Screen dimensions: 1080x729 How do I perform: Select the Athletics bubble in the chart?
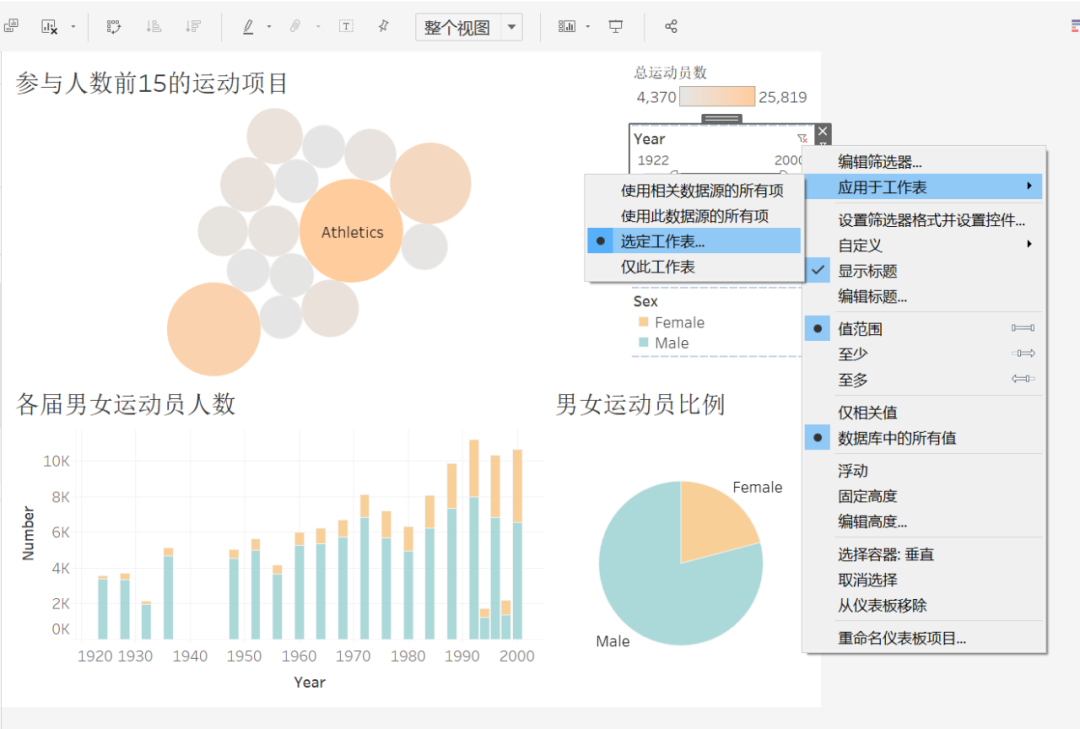[352, 232]
